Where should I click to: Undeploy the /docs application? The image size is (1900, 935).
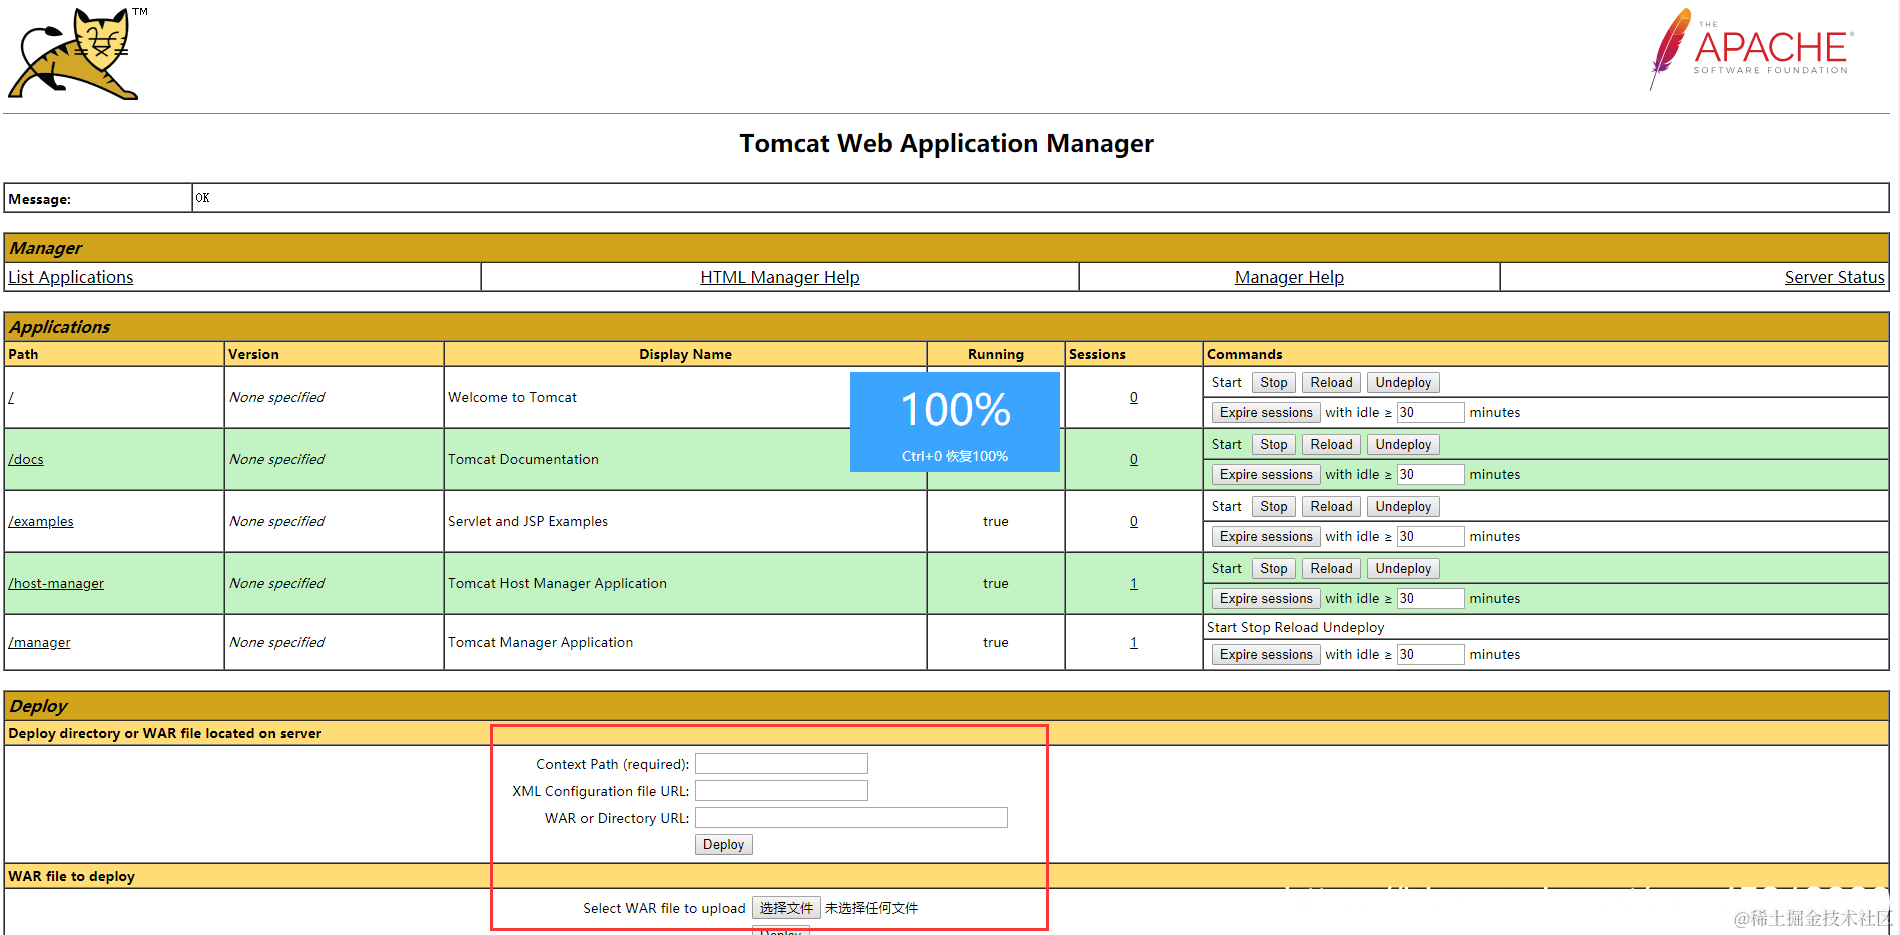[1403, 444]
